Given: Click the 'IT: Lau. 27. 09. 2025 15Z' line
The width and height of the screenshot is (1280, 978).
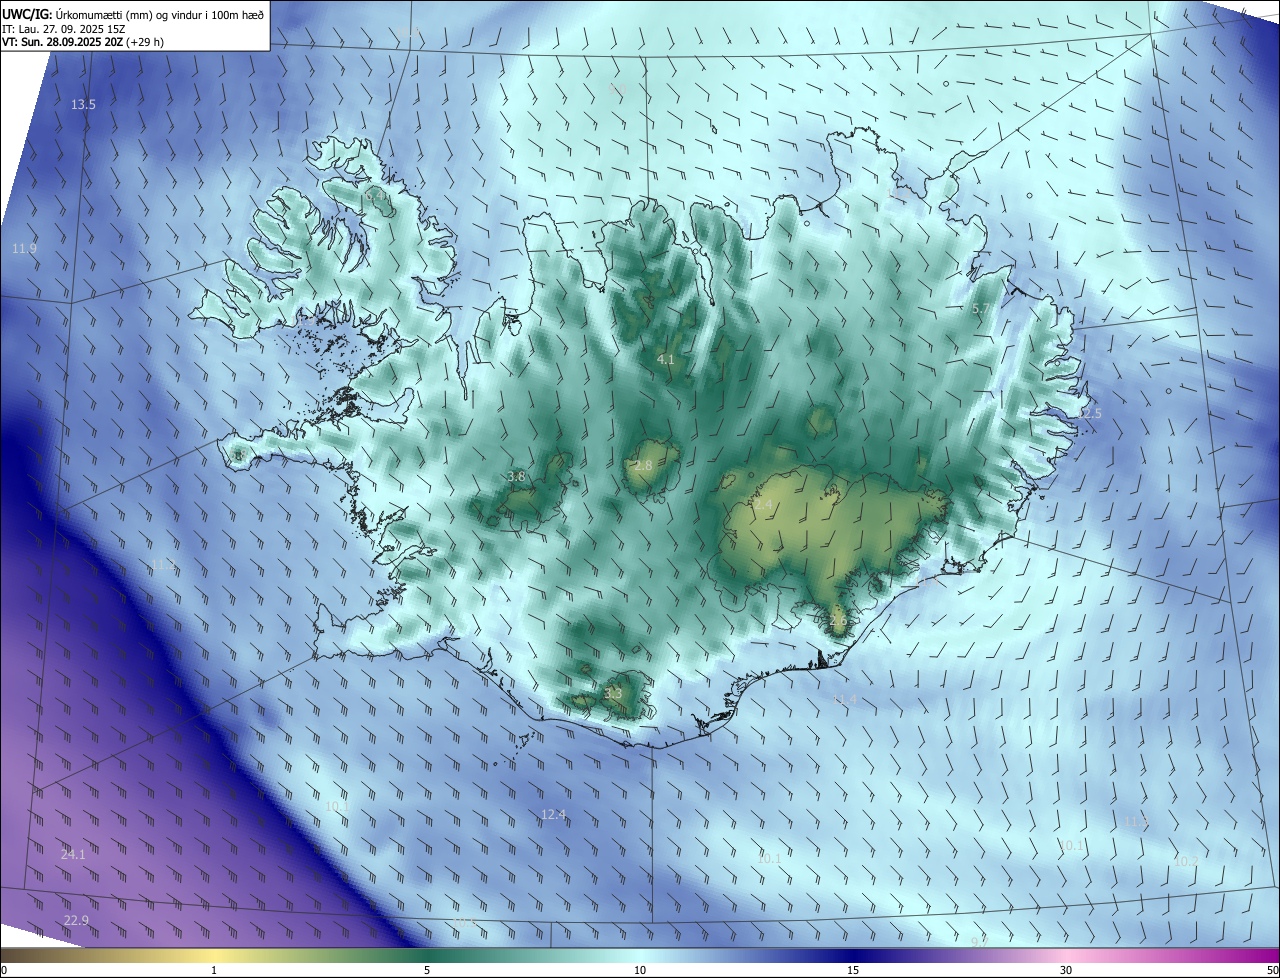Looking at the screenshot, I should [x=63, y=28].
